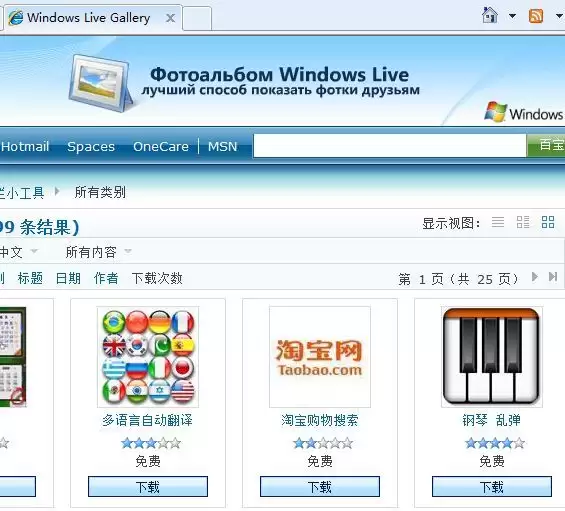Switch to details view icon
Viewport: 565px width, 511px height.
coord(523,222)
